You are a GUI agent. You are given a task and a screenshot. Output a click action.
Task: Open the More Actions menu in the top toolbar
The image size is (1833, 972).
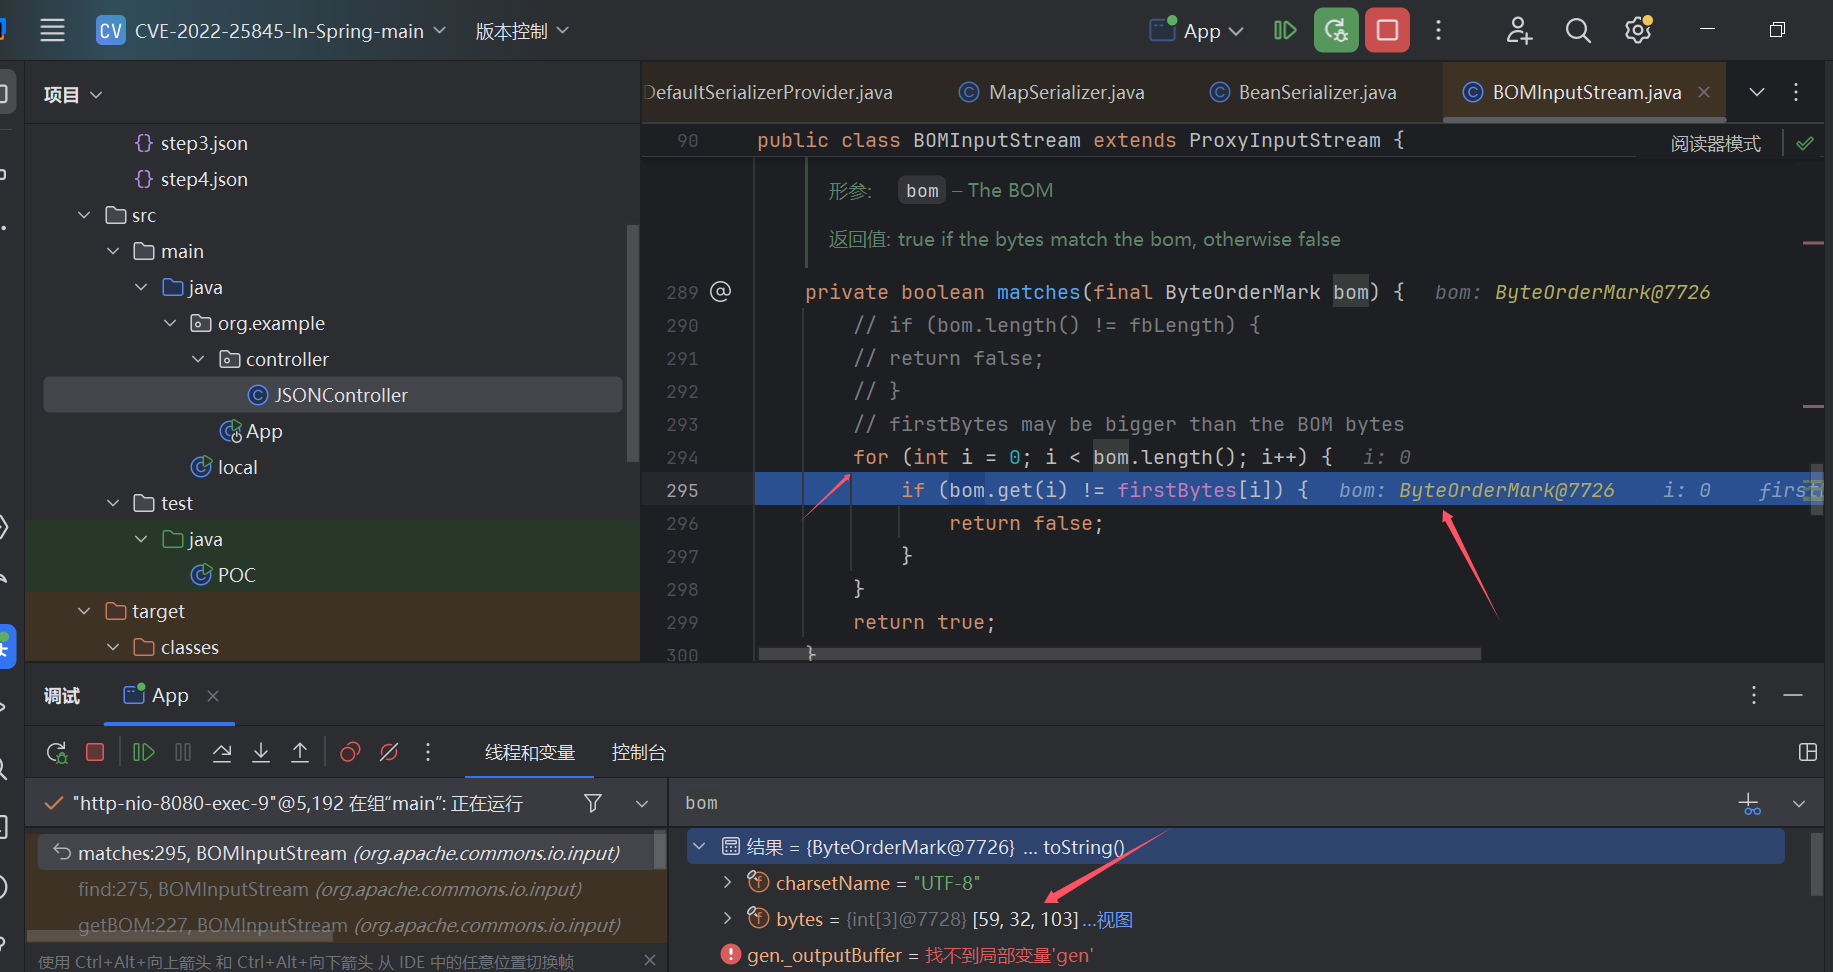click(1438, 30)
